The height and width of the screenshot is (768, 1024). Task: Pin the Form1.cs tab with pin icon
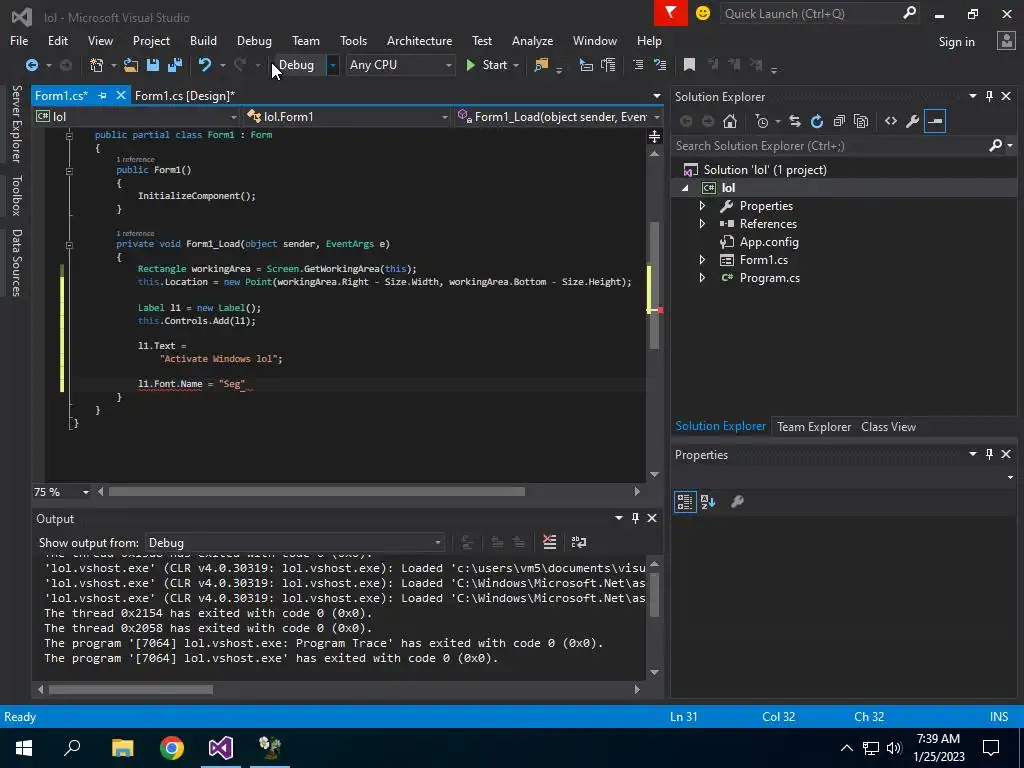pyautogui.click(x=103, y=96)
